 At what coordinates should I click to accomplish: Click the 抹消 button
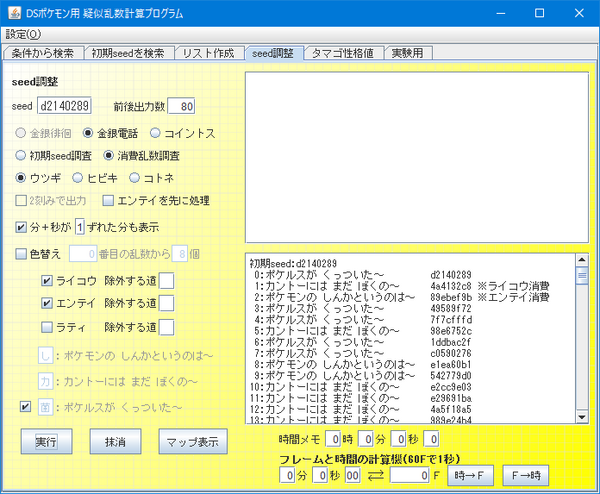coord(115,442)
